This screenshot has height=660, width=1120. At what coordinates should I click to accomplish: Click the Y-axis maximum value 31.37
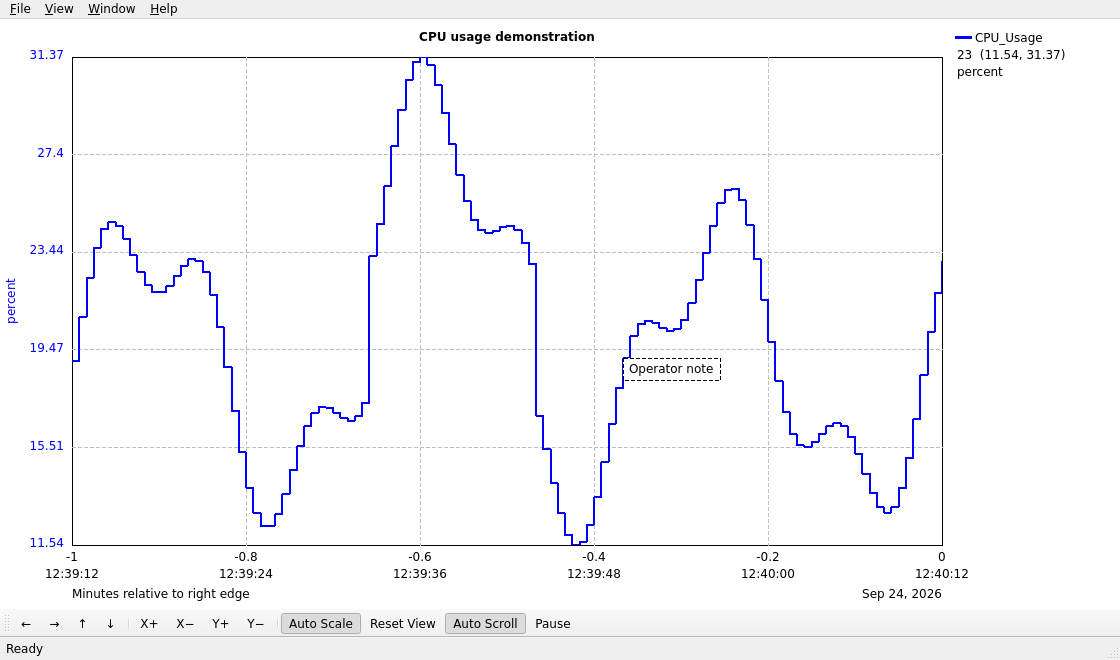tap(46, 55)
